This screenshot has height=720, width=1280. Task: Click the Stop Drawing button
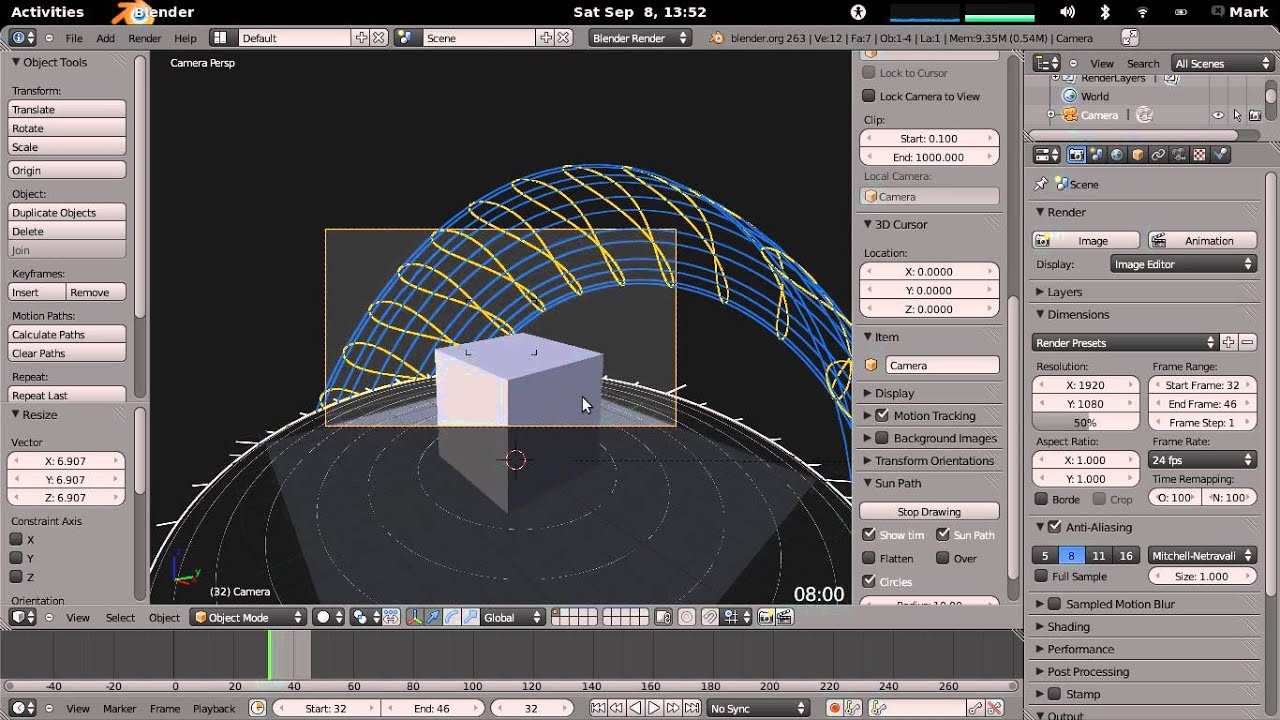[929, 512]
